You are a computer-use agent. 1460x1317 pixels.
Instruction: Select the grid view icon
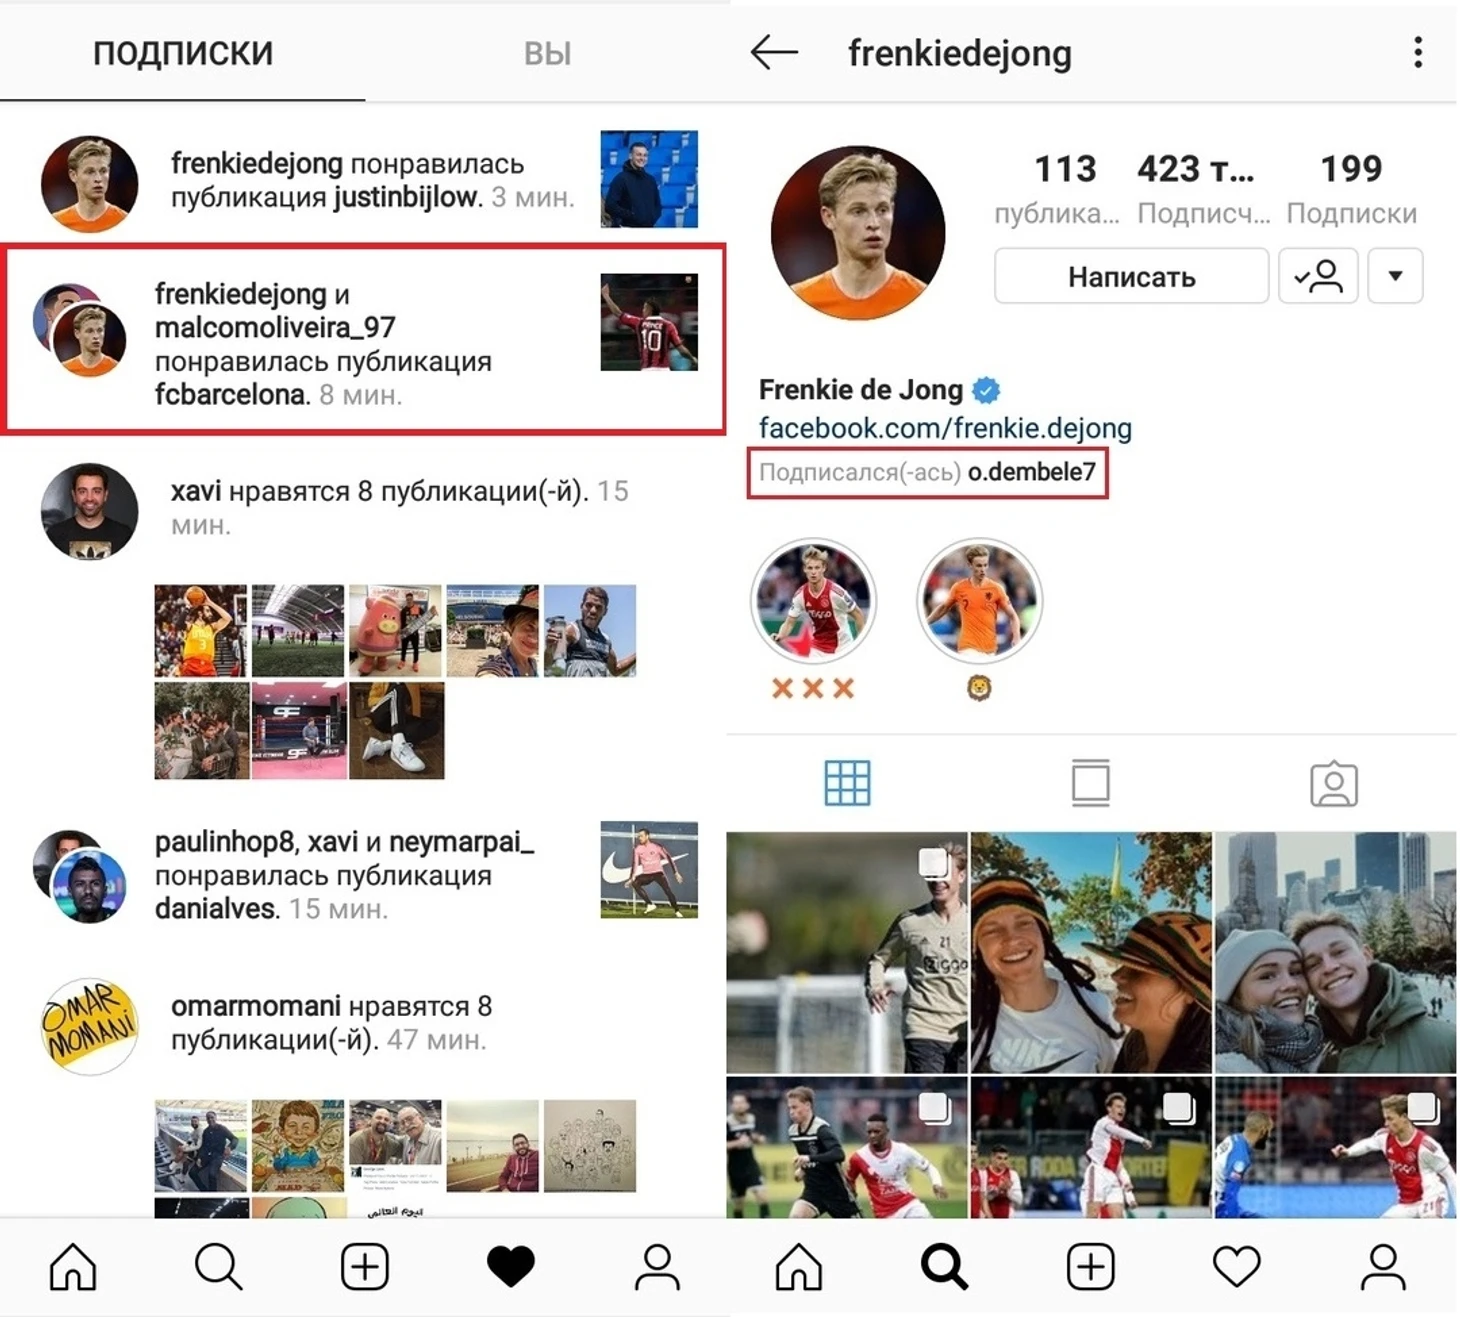[847, 783]
